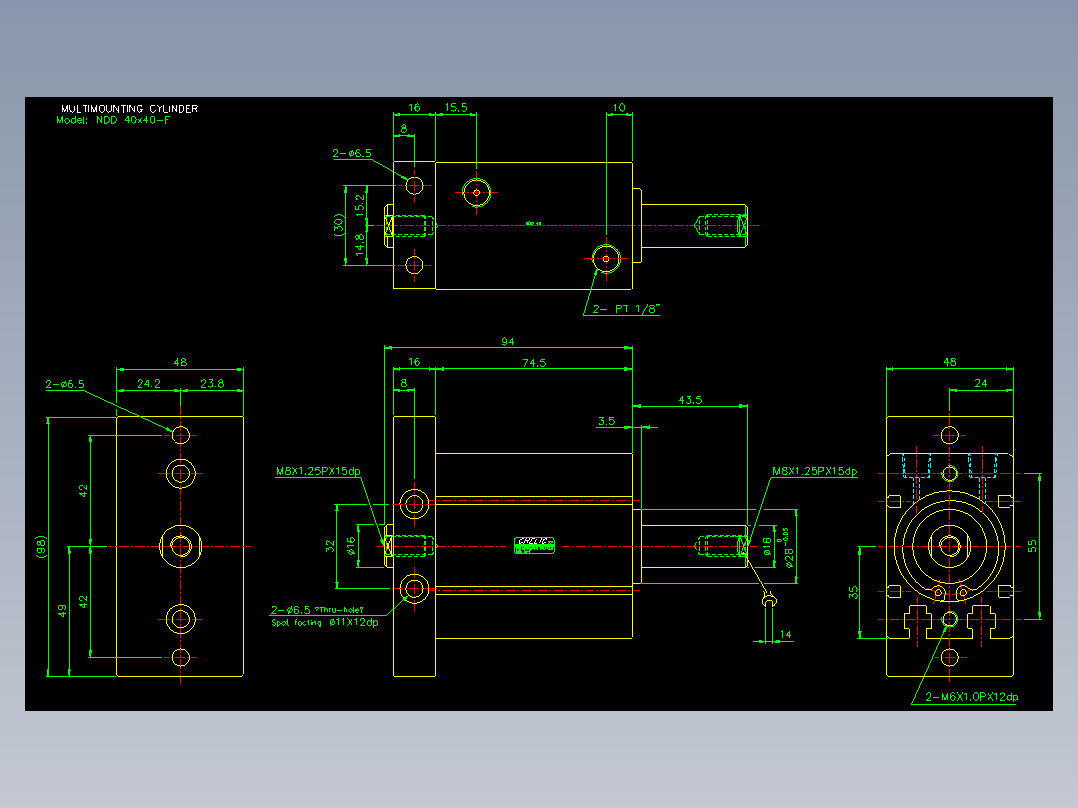Click the "55" dimension in right view

(x=1032, y=546)
